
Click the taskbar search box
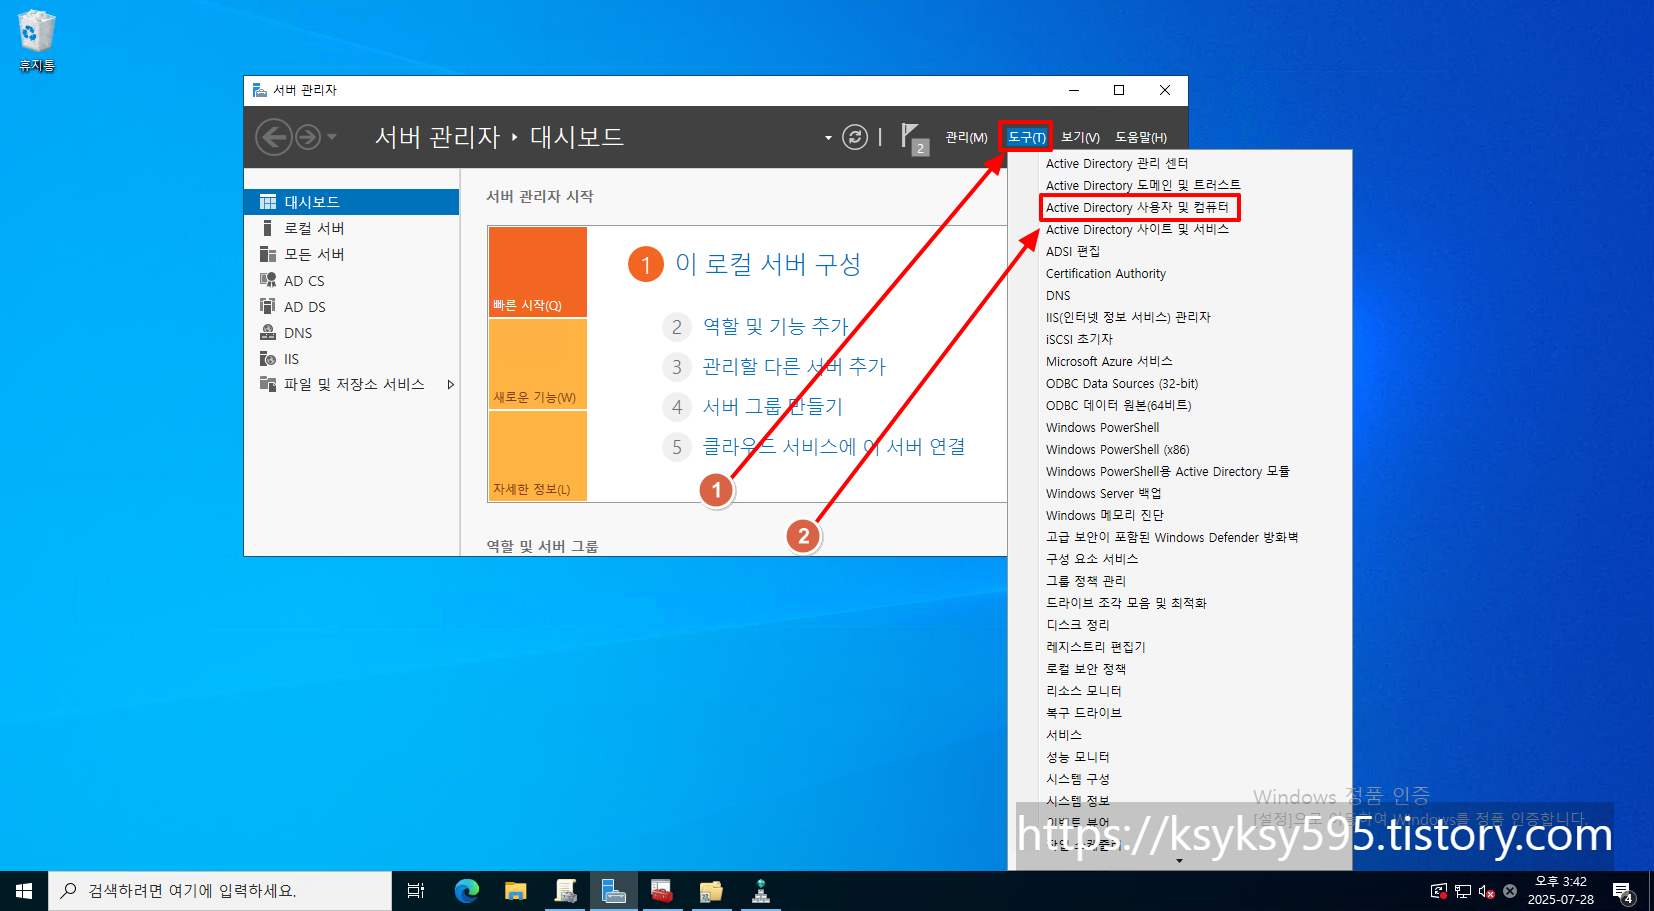pyautogui.click(x=220, y=890)
